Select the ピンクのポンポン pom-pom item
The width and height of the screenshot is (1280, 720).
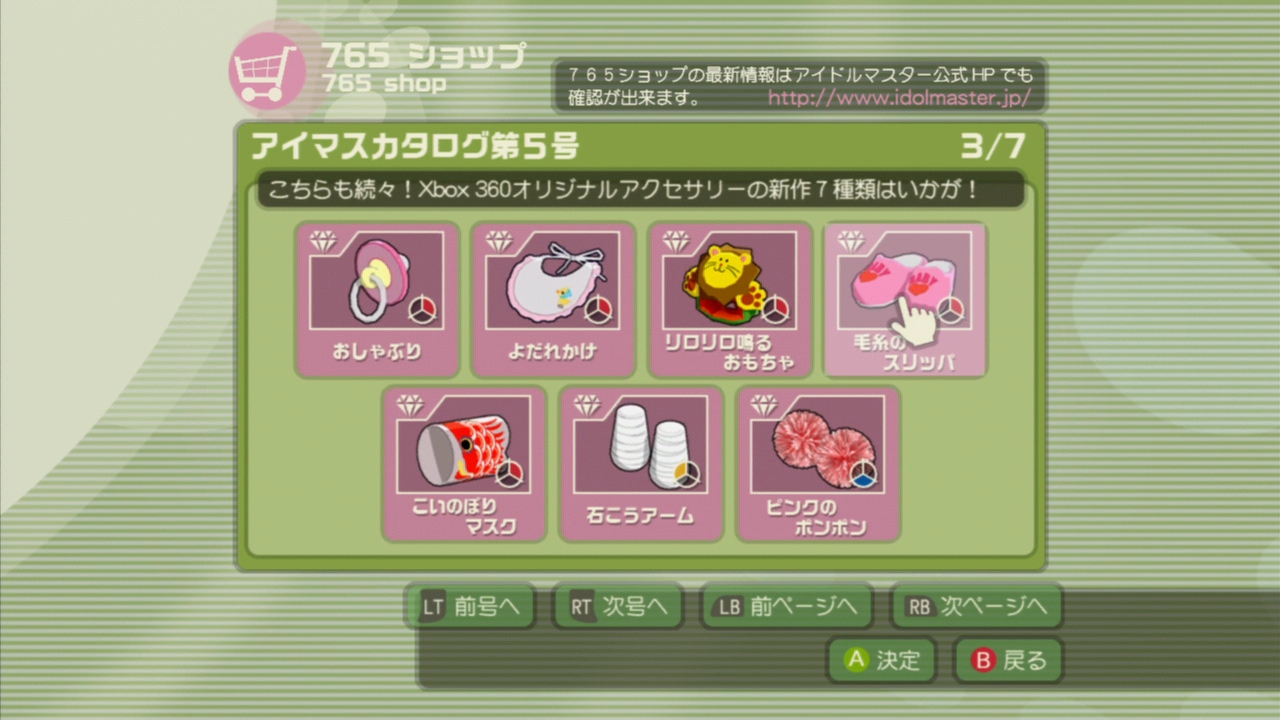(x=818, y=464)
